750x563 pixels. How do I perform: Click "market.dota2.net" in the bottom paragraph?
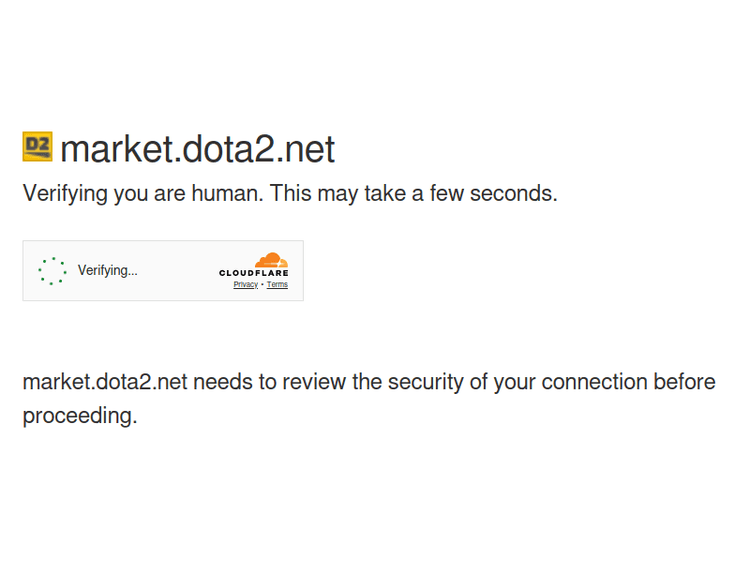tap(105, 382)
